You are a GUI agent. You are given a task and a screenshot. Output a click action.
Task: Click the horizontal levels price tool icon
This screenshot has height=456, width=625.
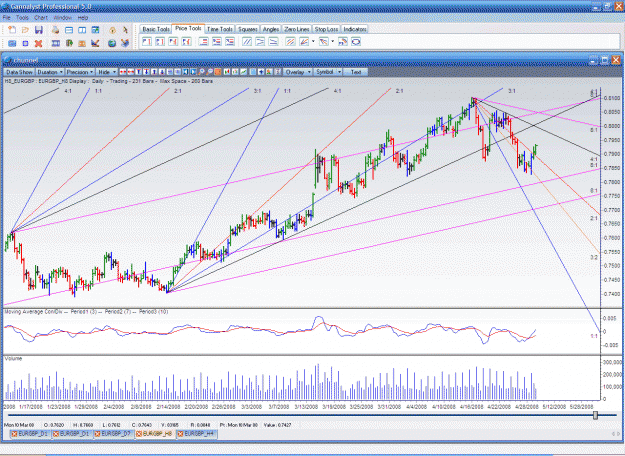[x=204, y=41]
